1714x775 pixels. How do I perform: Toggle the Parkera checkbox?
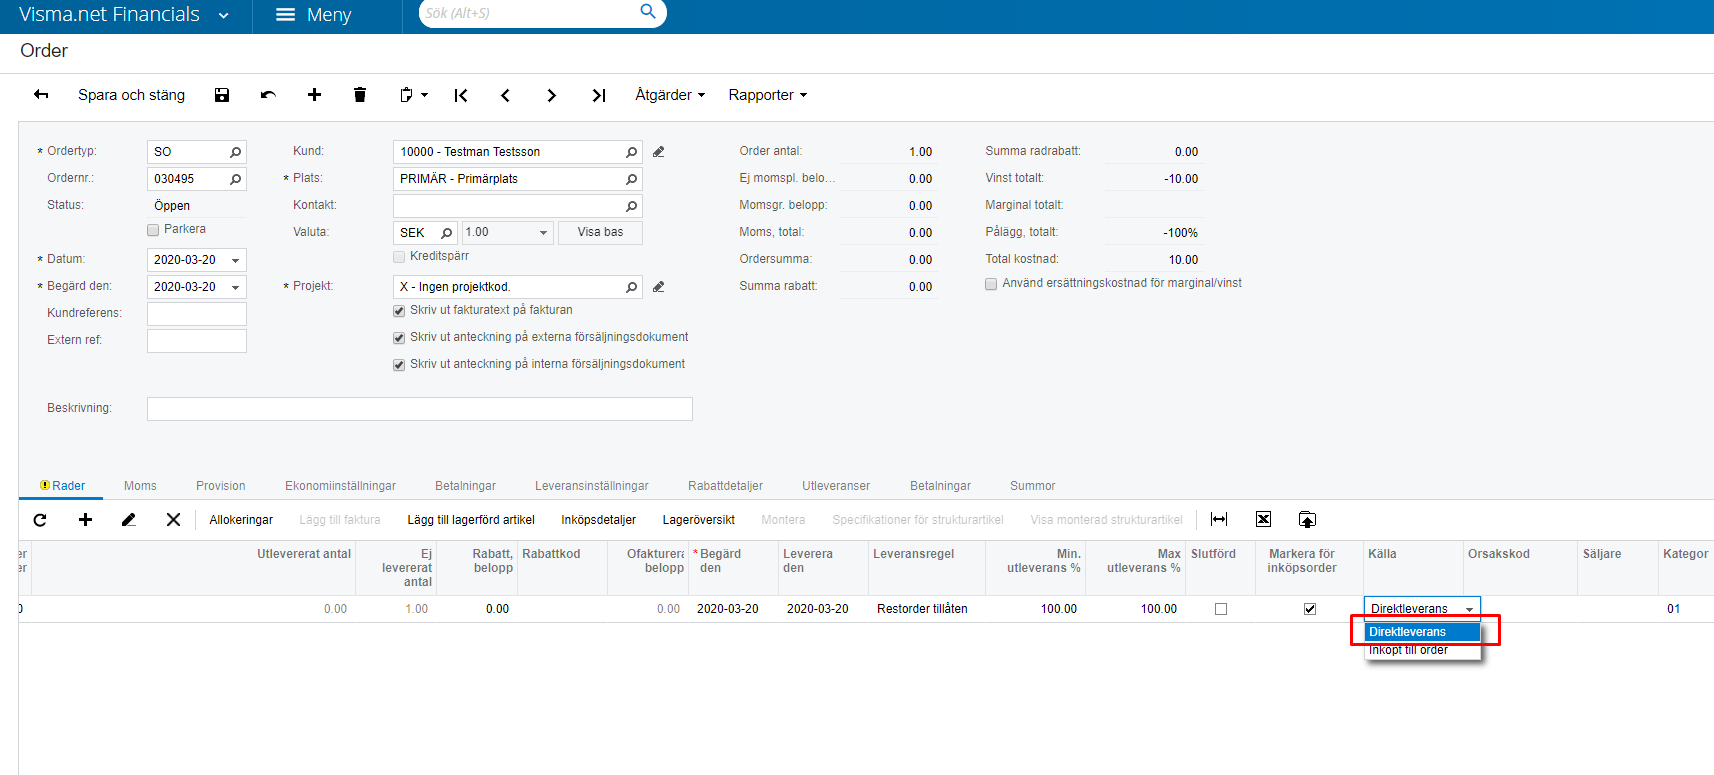click(154, 230)
